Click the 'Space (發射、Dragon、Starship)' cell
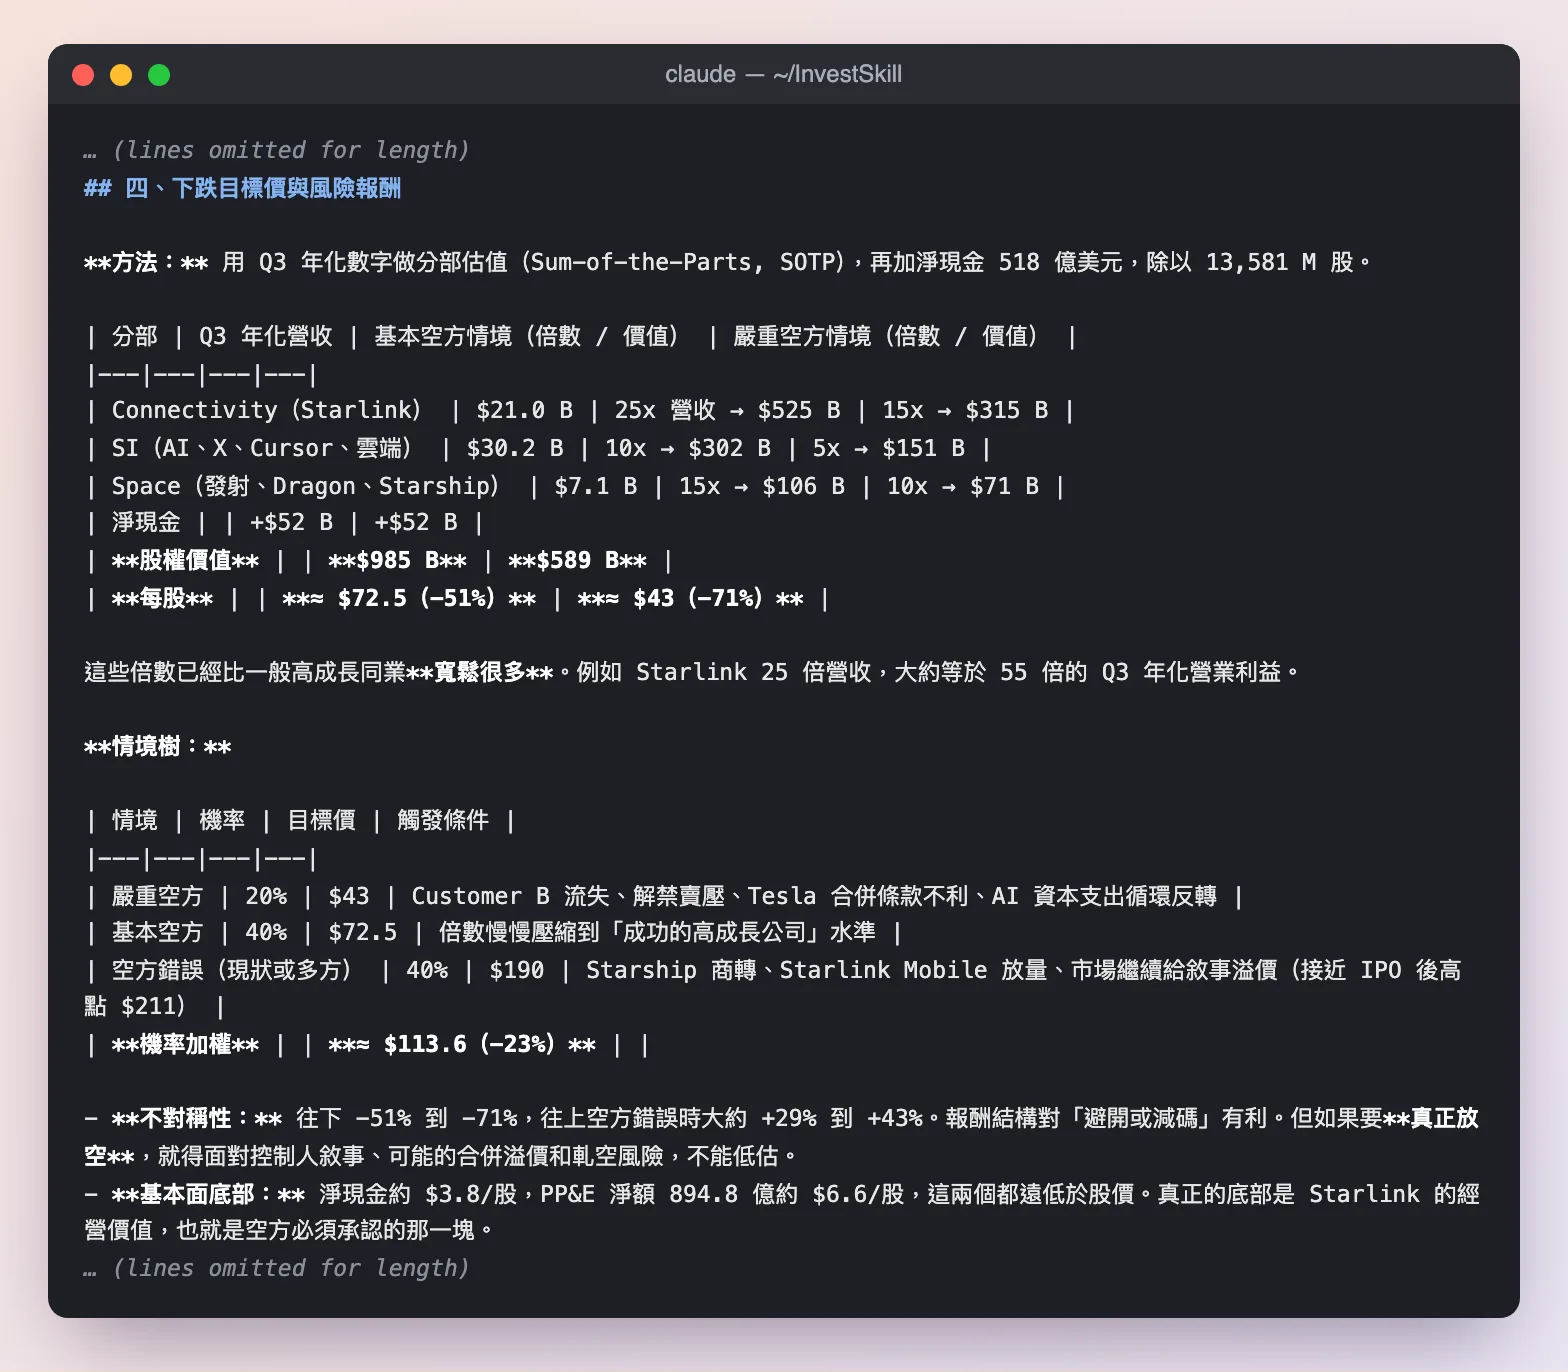 (x=305, y=486)
